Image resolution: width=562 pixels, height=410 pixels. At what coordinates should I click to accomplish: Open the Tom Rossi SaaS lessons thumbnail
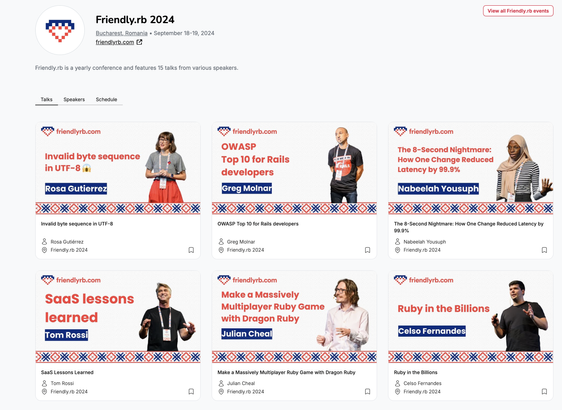pos(118,317)
